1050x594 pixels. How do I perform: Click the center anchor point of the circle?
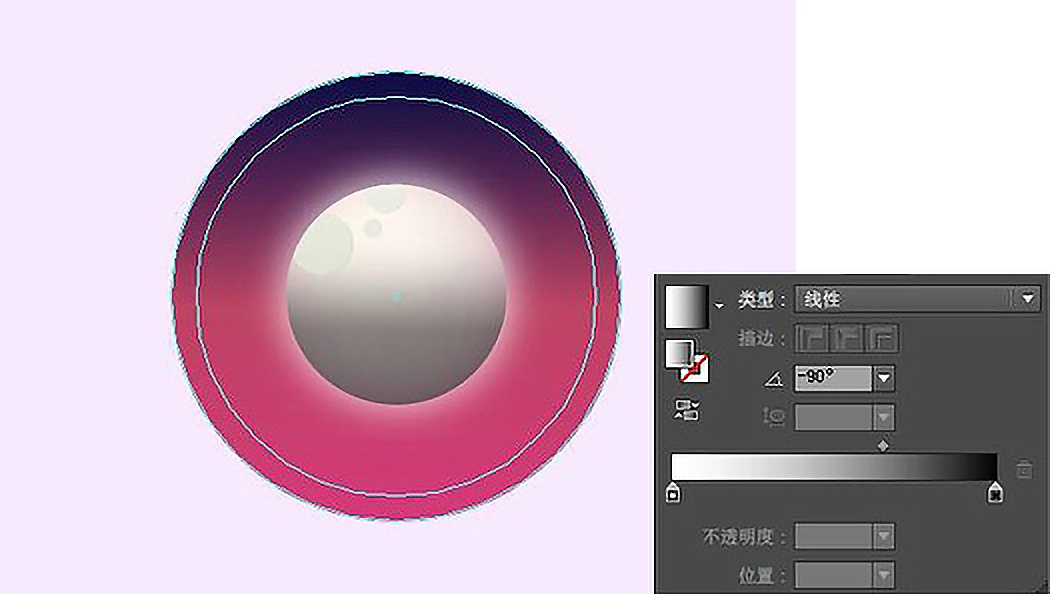(x=398, y=295)
